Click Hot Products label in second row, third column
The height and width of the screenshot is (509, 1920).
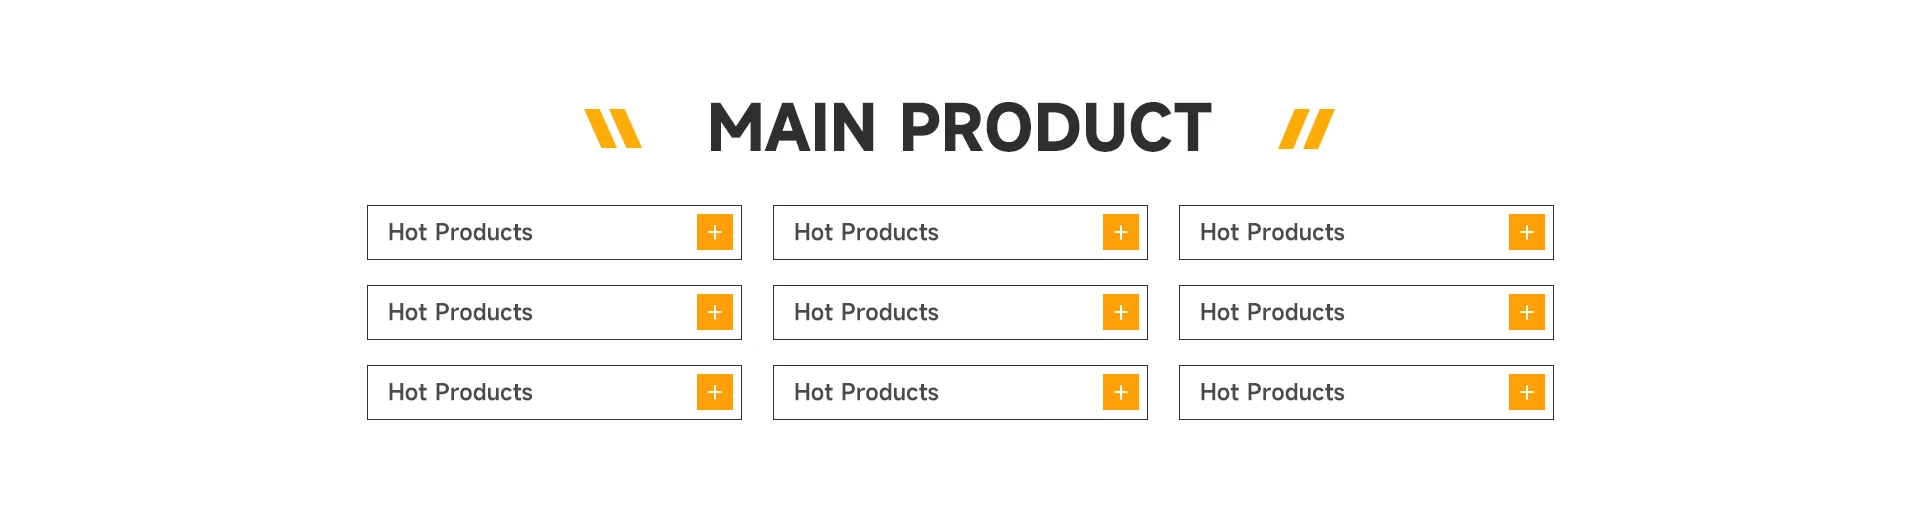pyautogui.click(x=1272, y=312)
